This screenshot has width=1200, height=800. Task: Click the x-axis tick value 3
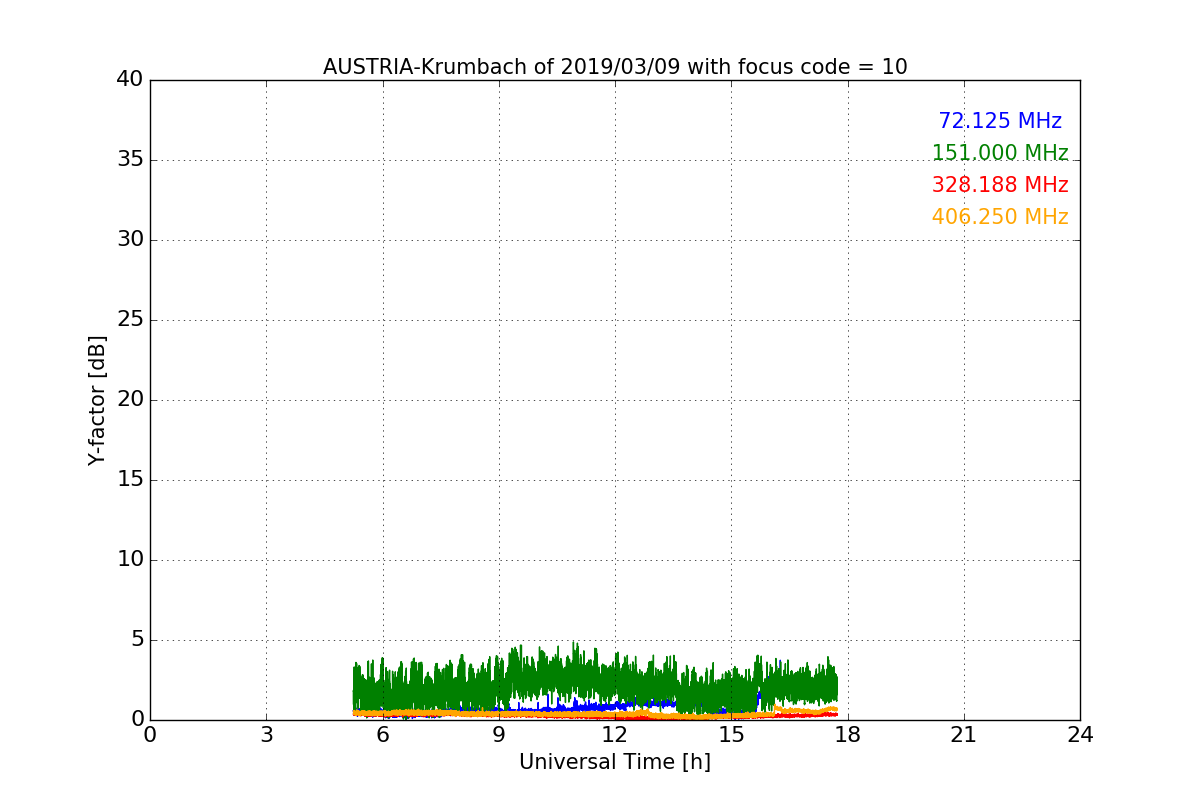(x=266, y=735)
